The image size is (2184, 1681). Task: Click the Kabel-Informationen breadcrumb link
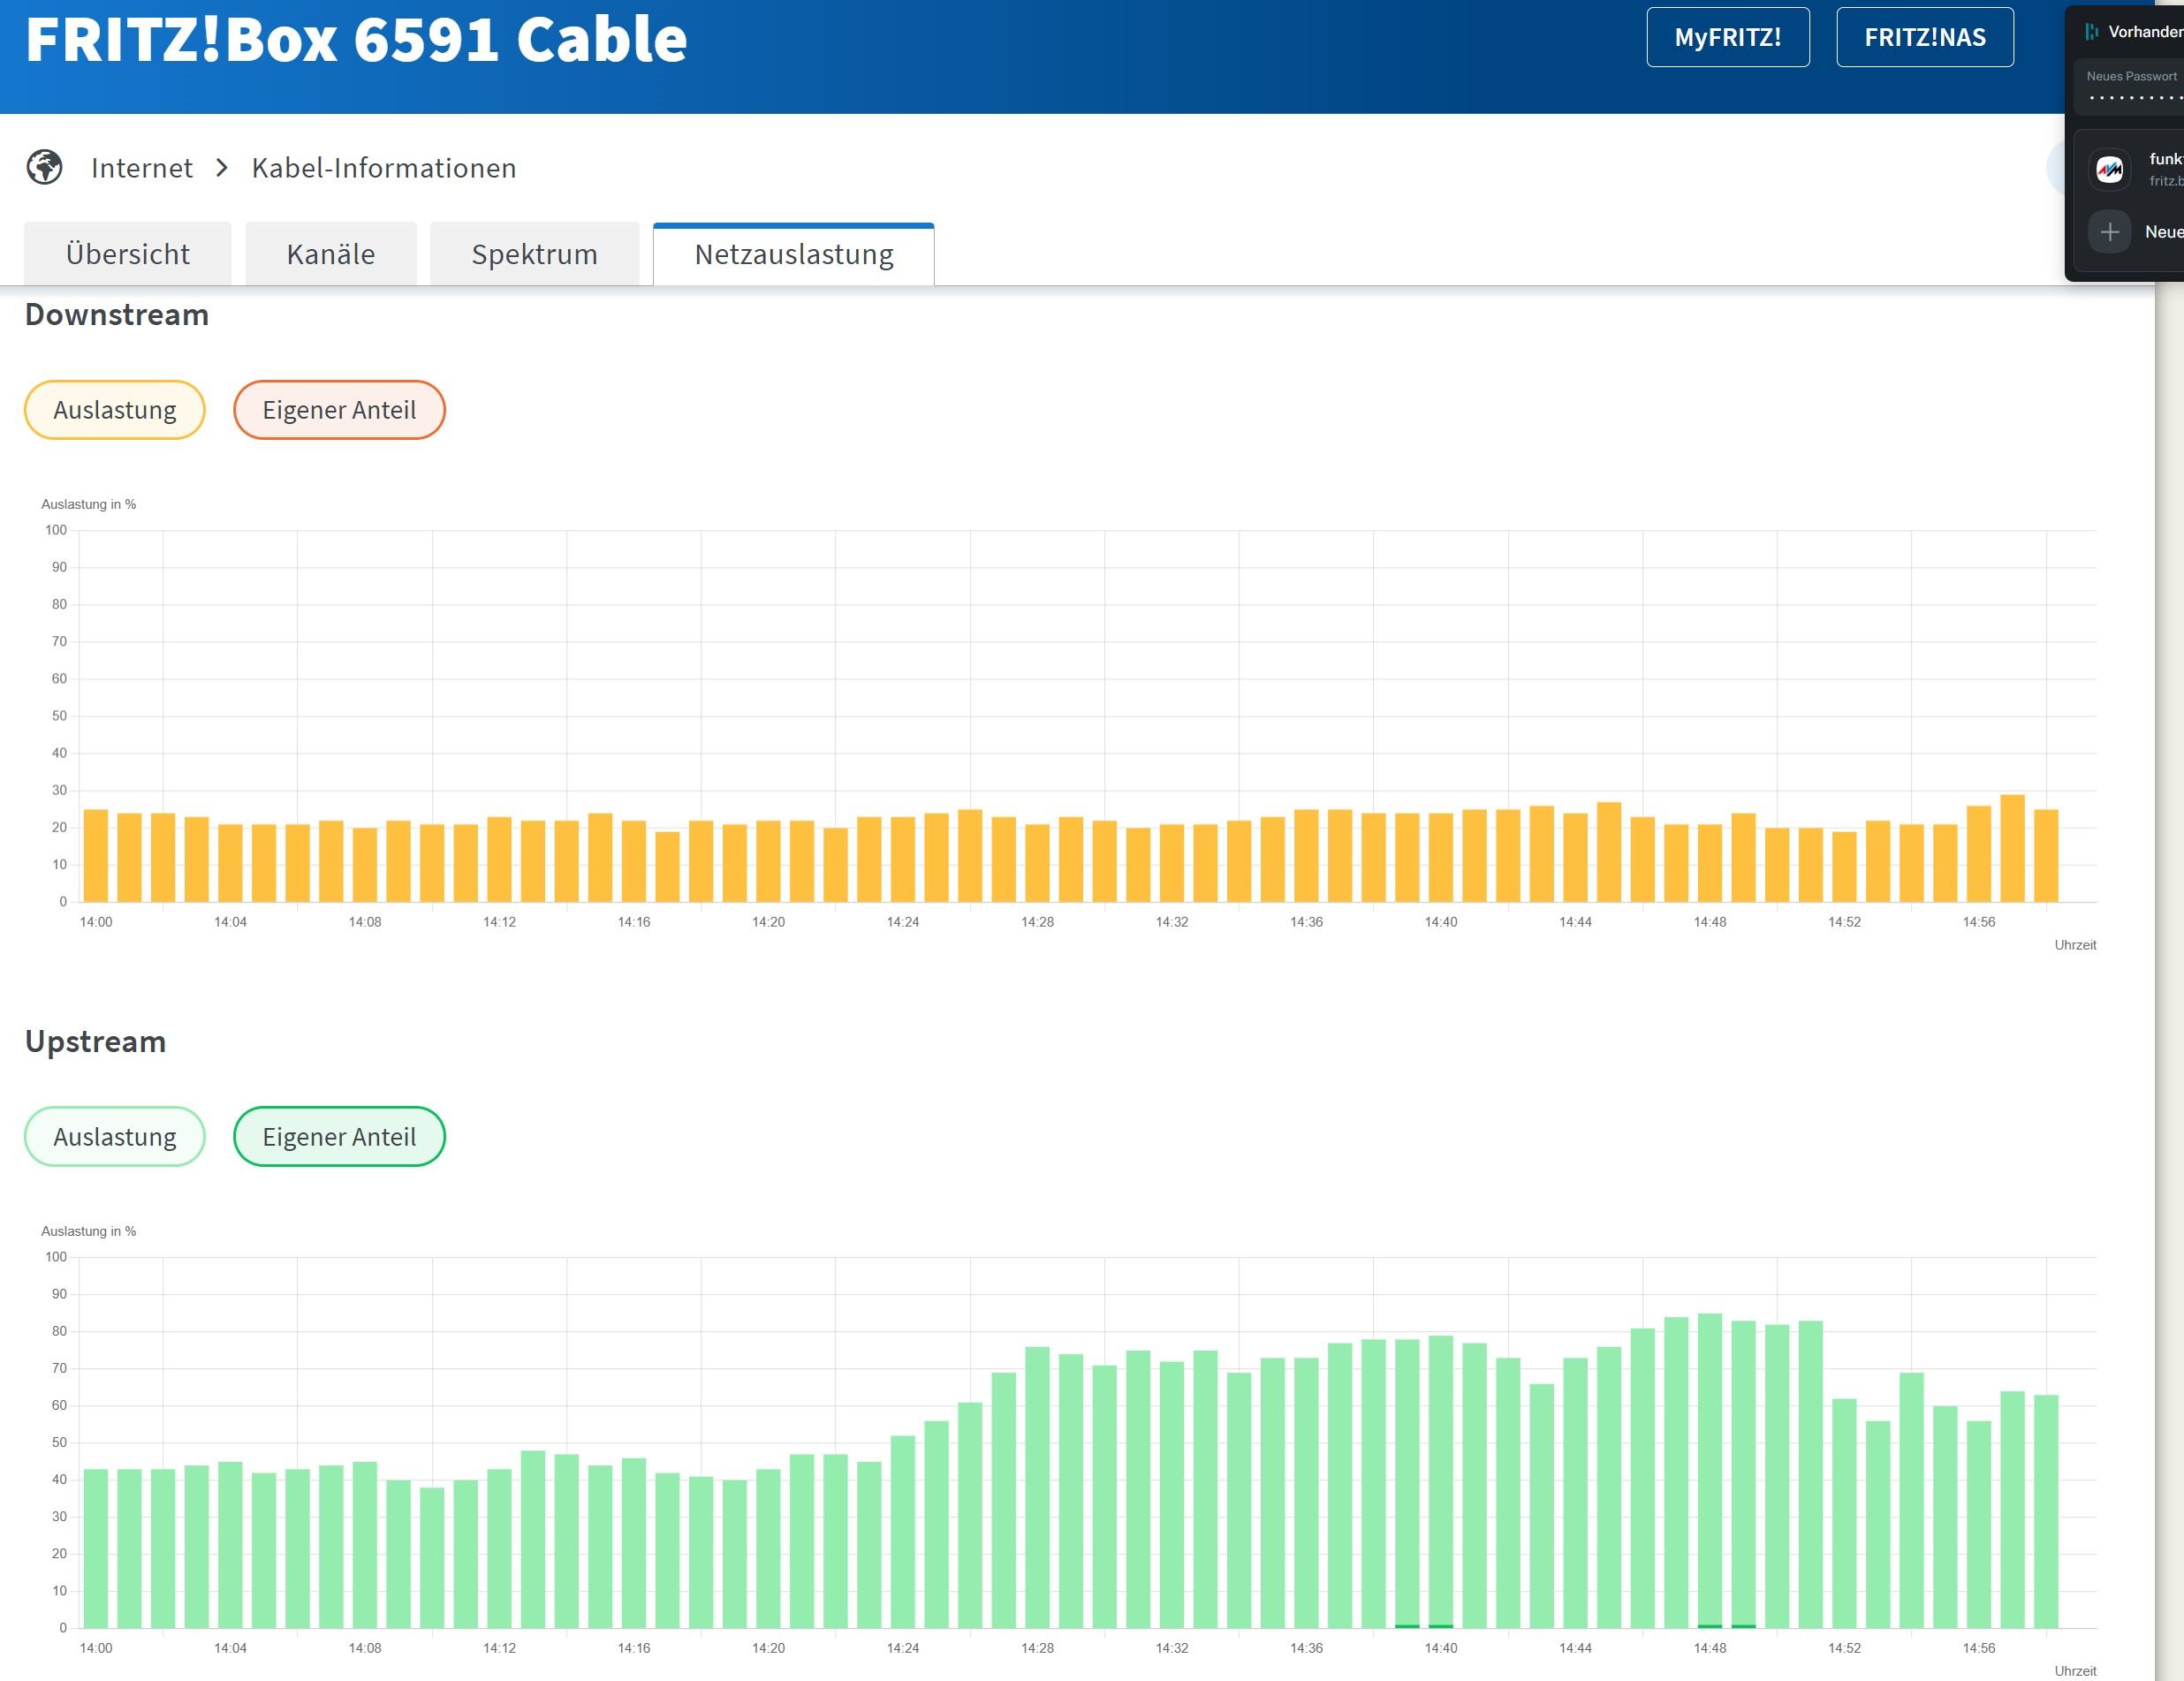(384, 168)
